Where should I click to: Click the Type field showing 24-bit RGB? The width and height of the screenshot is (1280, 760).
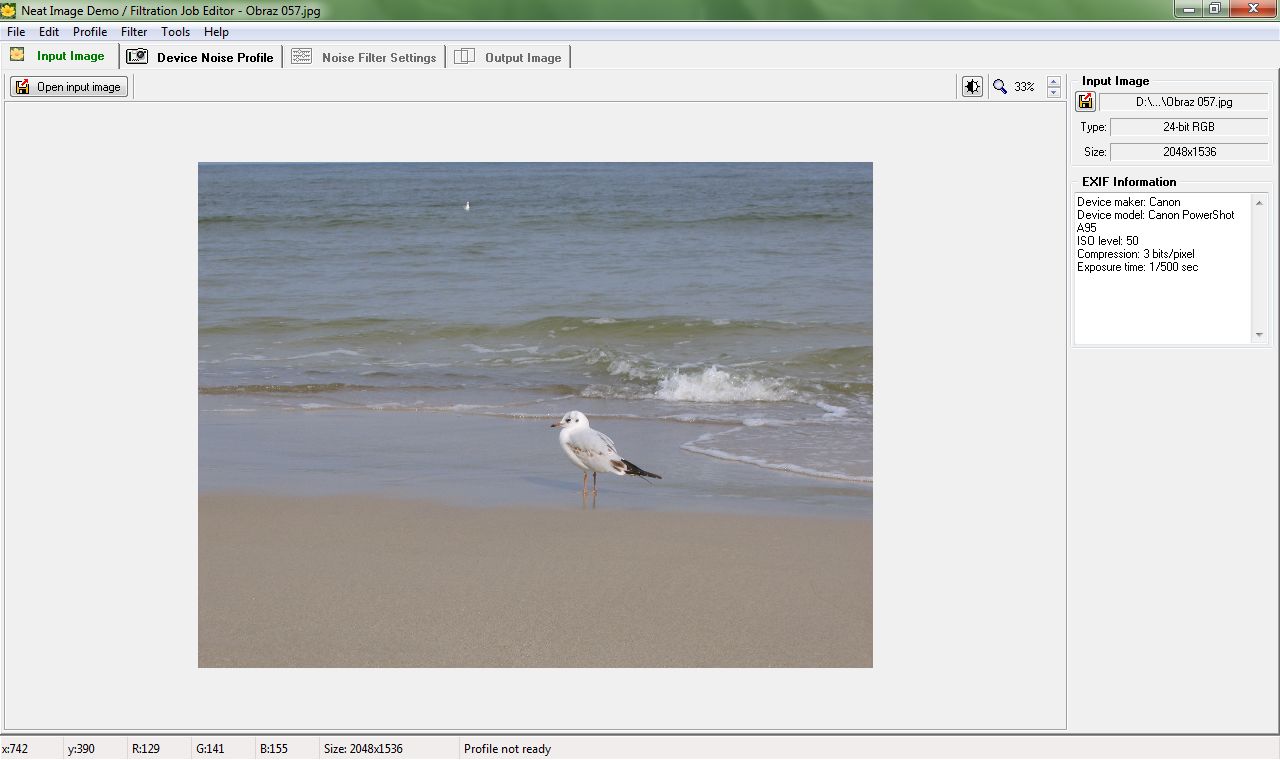[x=1189, y=127]
